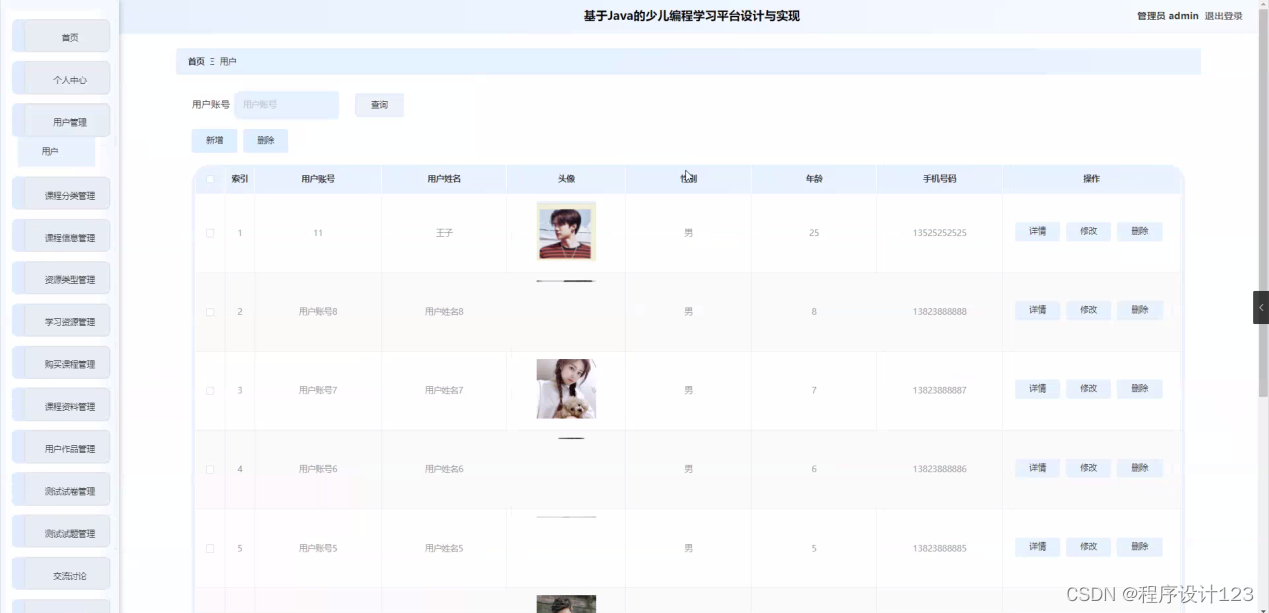Select the 用户 submenu item
Viewport: 1269px width, 613px height.
point(56,152)
